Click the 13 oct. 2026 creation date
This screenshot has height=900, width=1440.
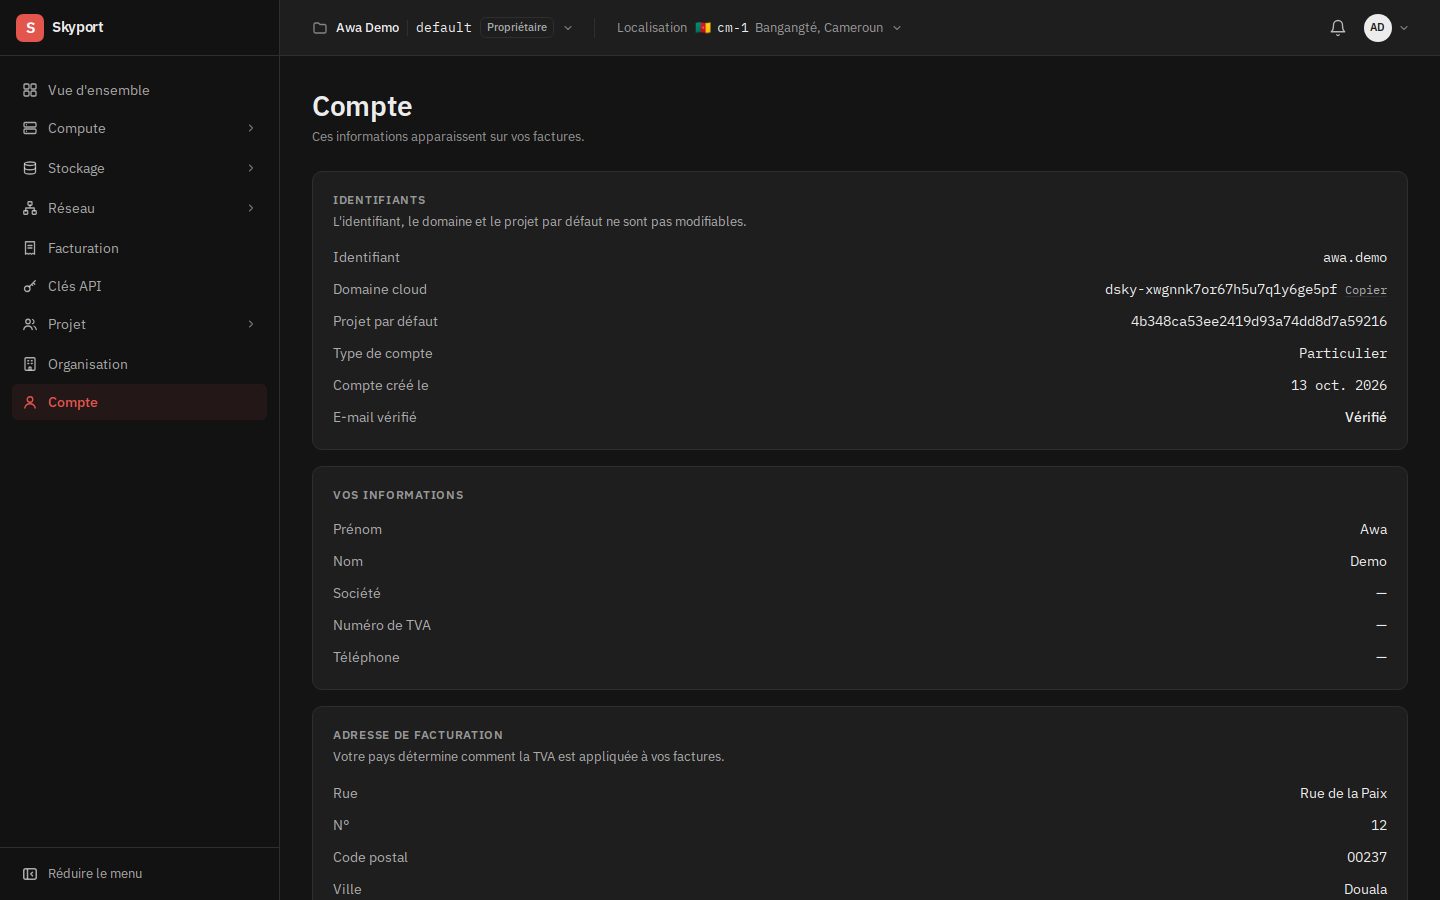coord(1339,386)
